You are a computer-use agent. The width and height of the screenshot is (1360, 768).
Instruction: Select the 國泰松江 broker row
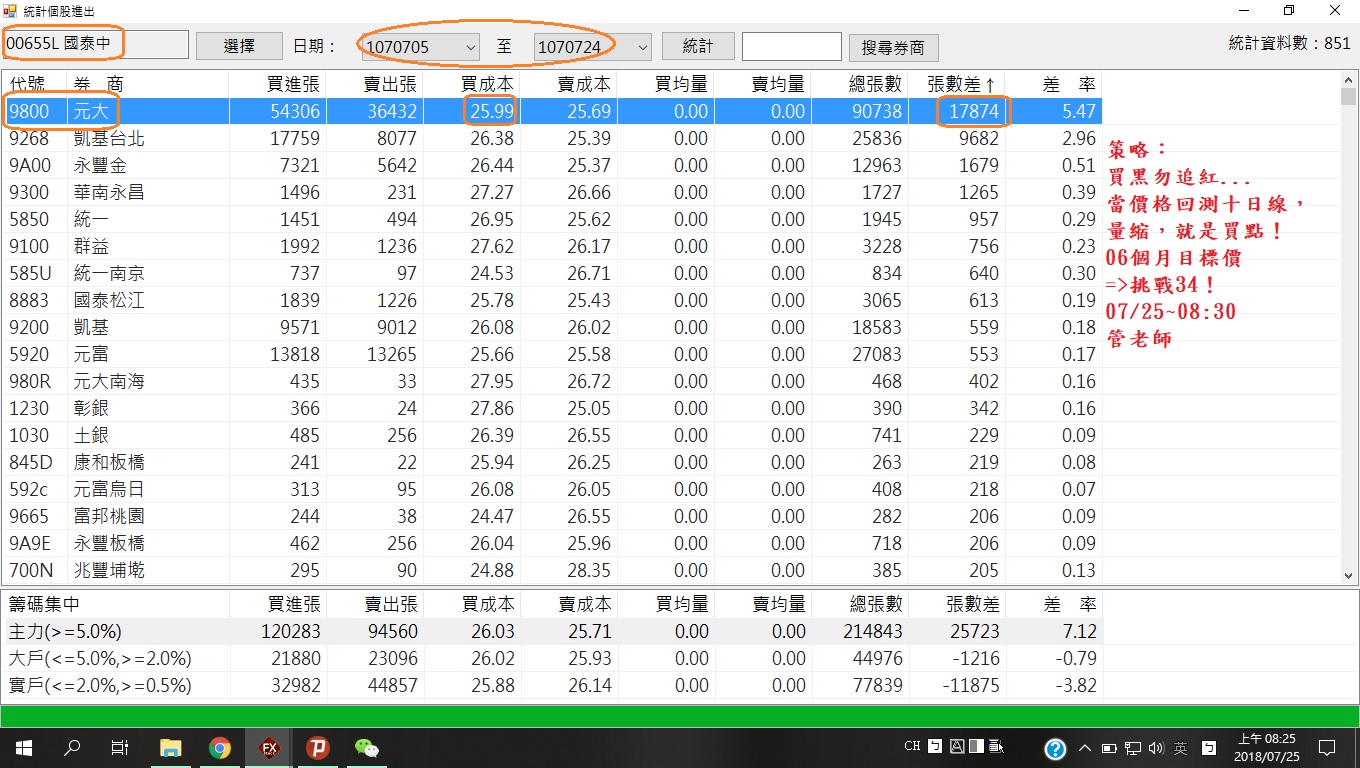click(x=552, y=300)
